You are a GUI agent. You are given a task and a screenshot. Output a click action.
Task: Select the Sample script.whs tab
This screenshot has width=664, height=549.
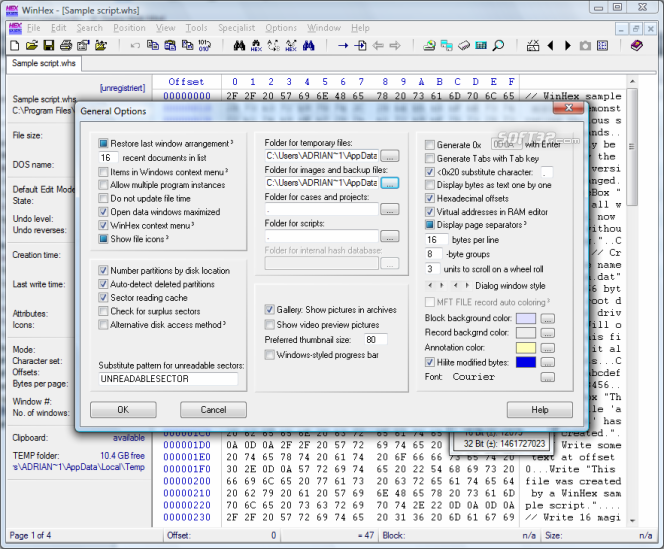[44, 63]
